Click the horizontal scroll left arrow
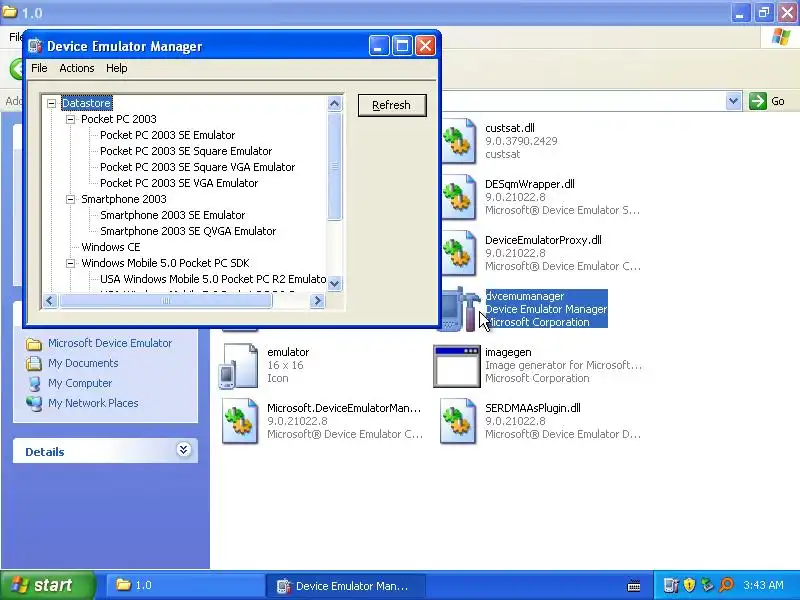The width and height of the screenshot is (800, 600). click(49, 301)
